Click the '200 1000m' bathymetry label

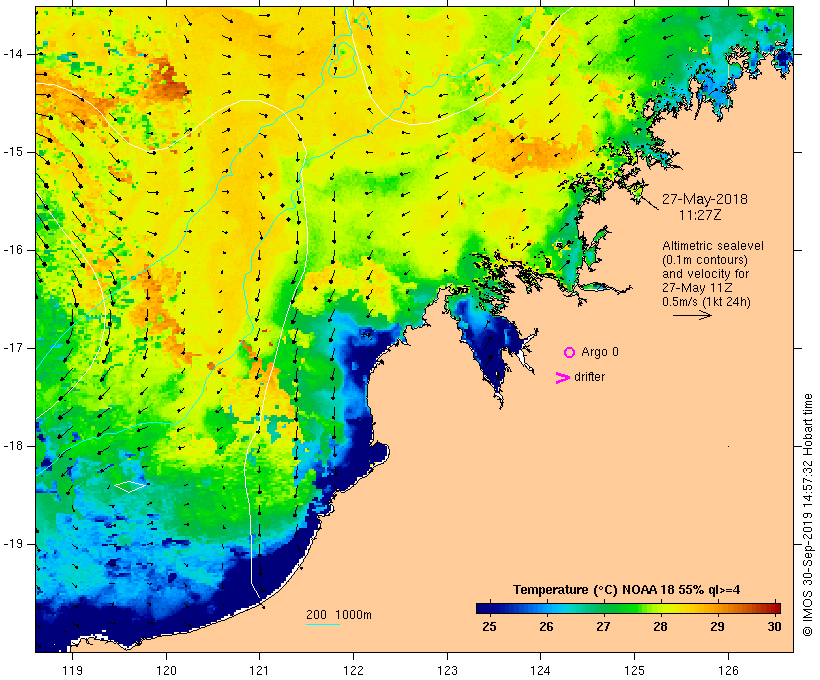point(339,615)
